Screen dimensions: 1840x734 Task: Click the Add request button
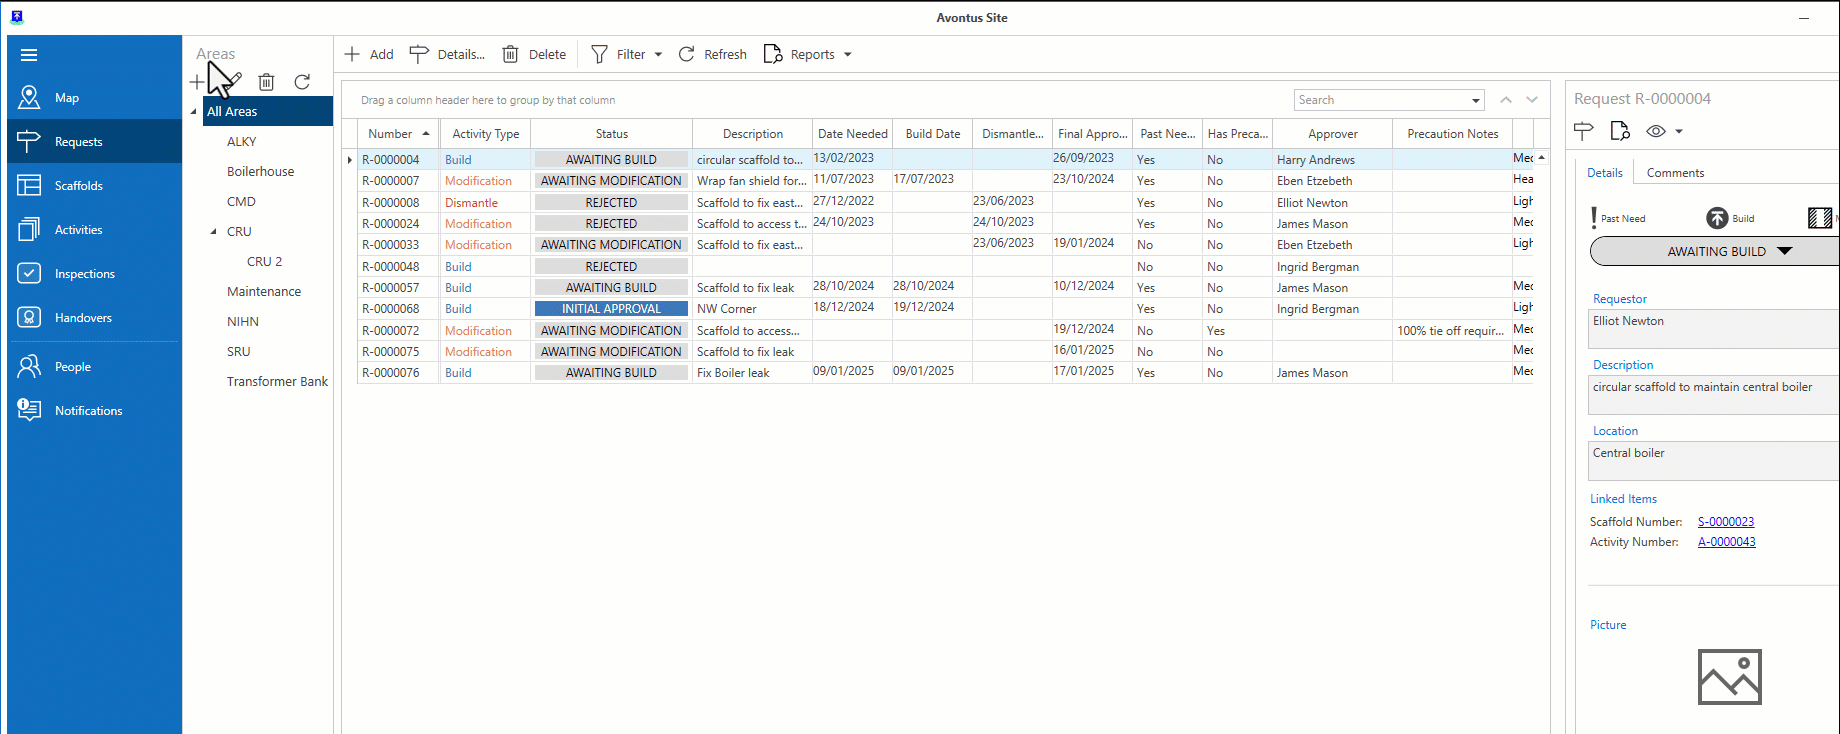coord(369,55)
